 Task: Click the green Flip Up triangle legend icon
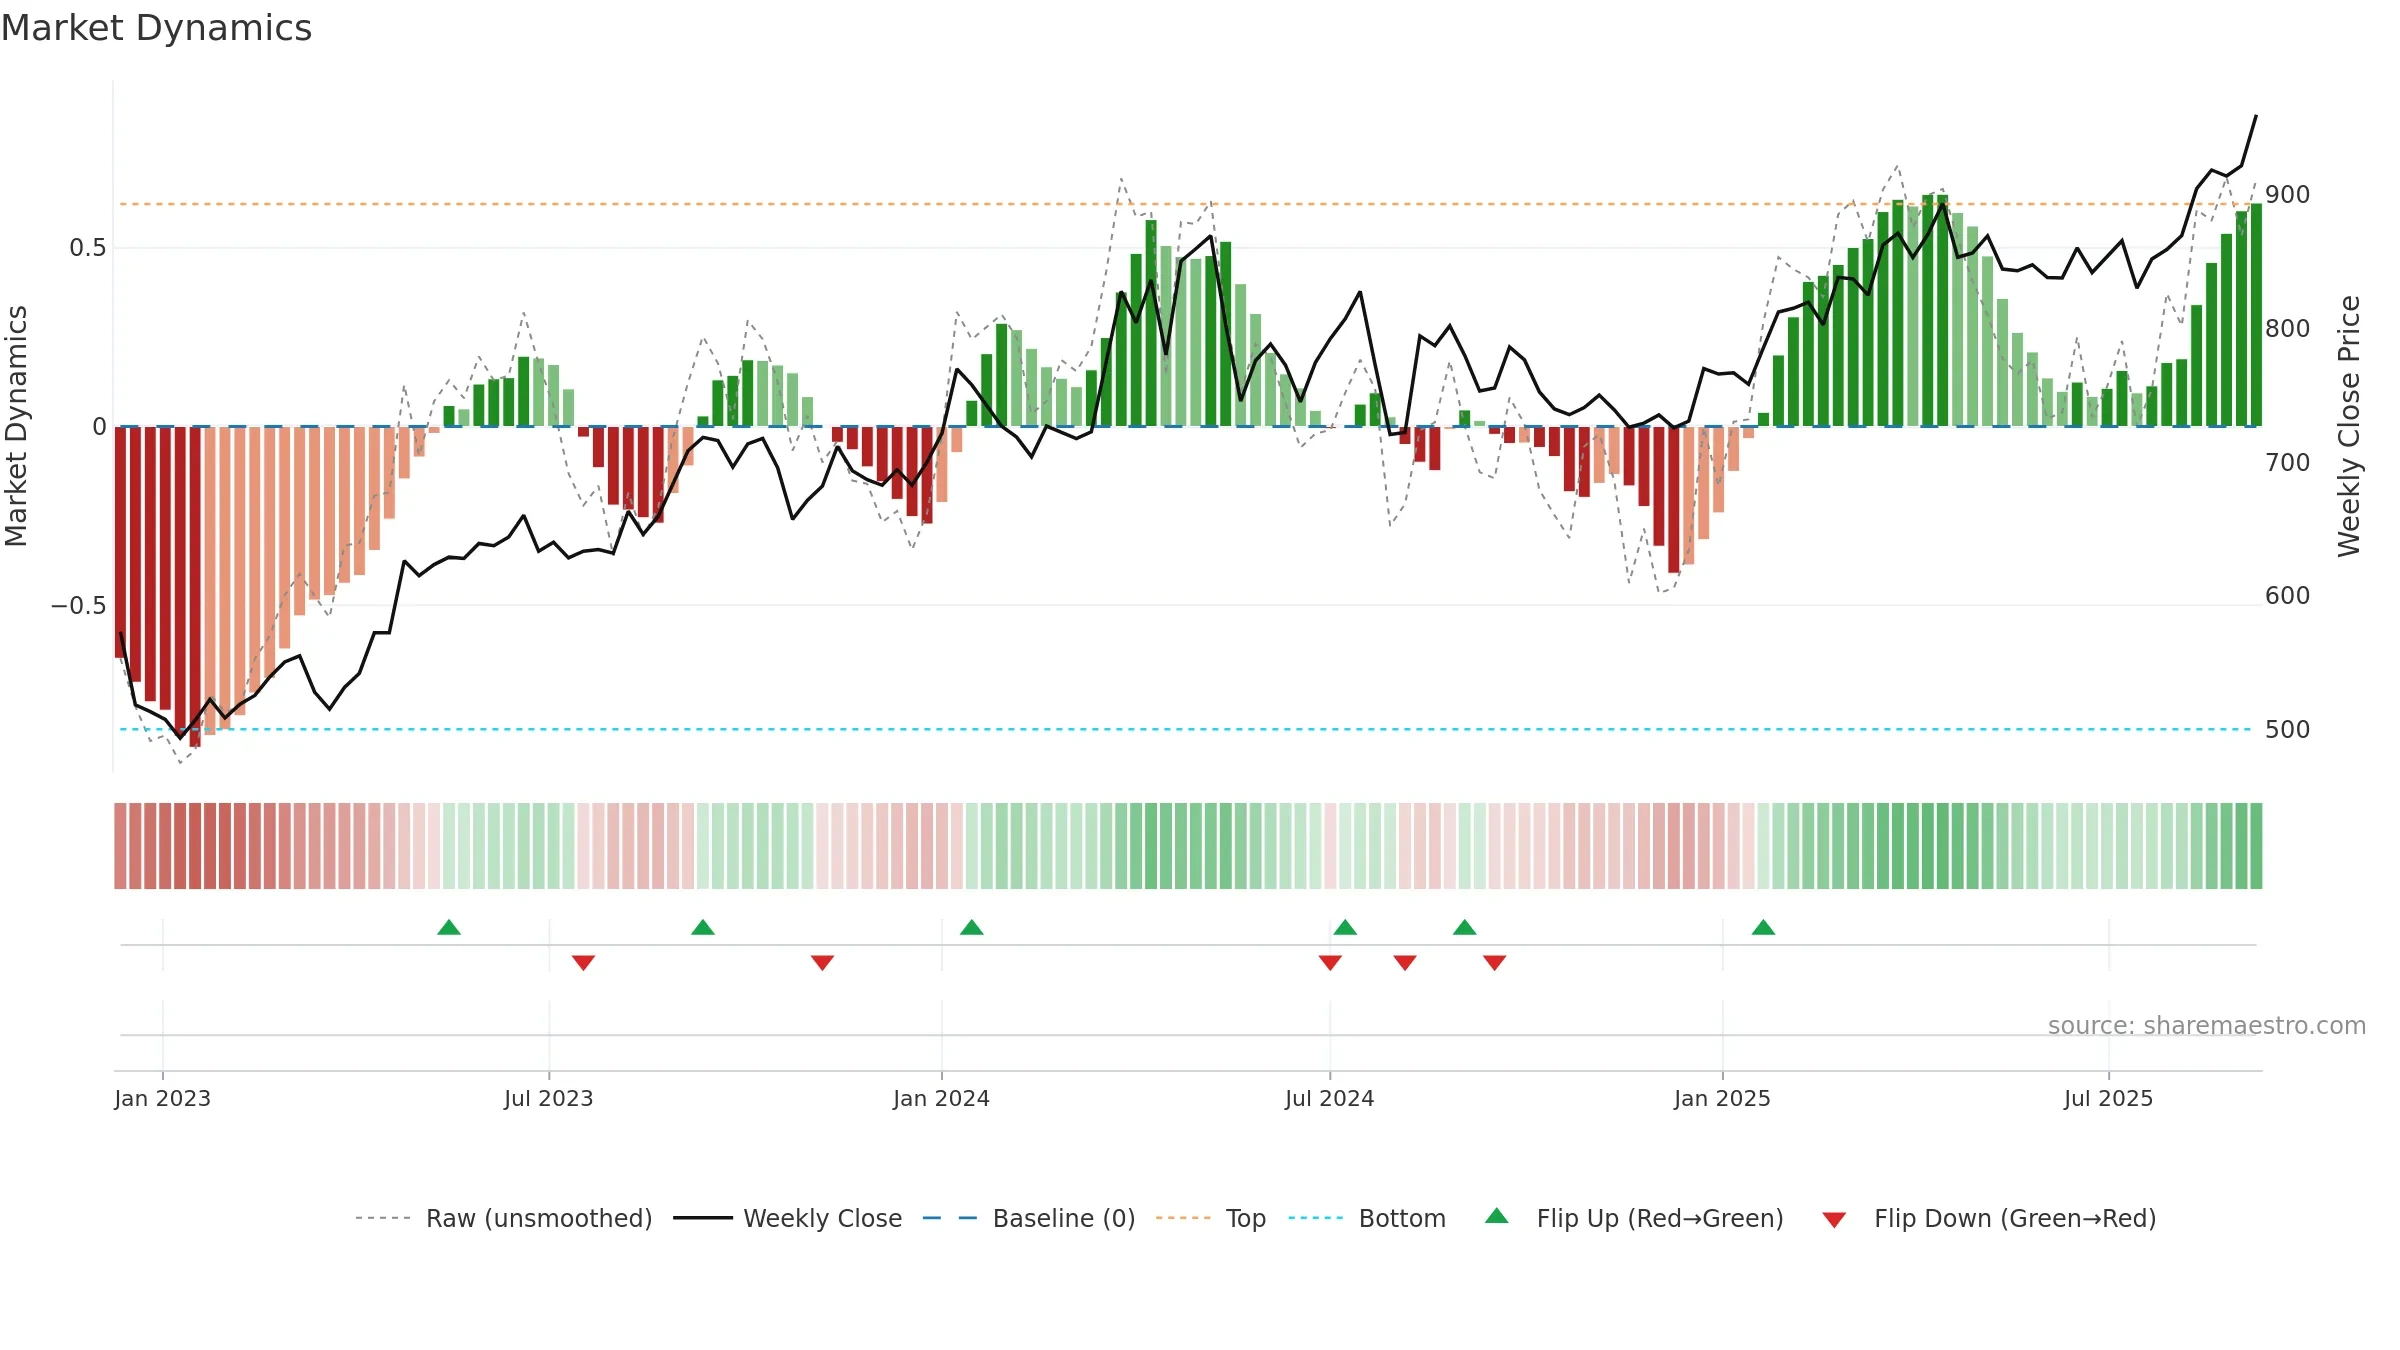(x=1497, y=1216)
